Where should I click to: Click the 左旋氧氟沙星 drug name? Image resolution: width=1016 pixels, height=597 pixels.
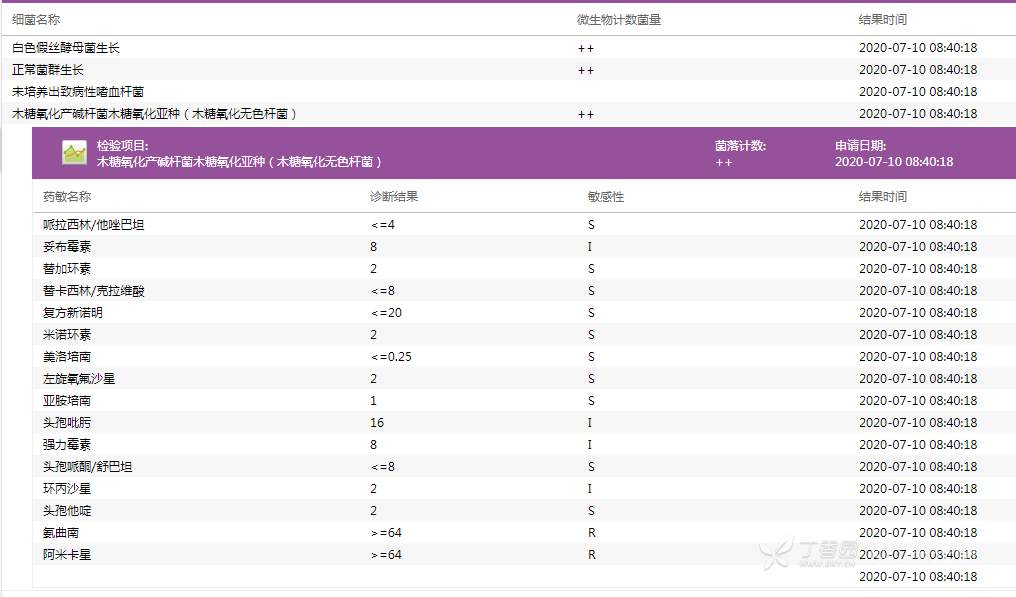[x=79, y=379]
